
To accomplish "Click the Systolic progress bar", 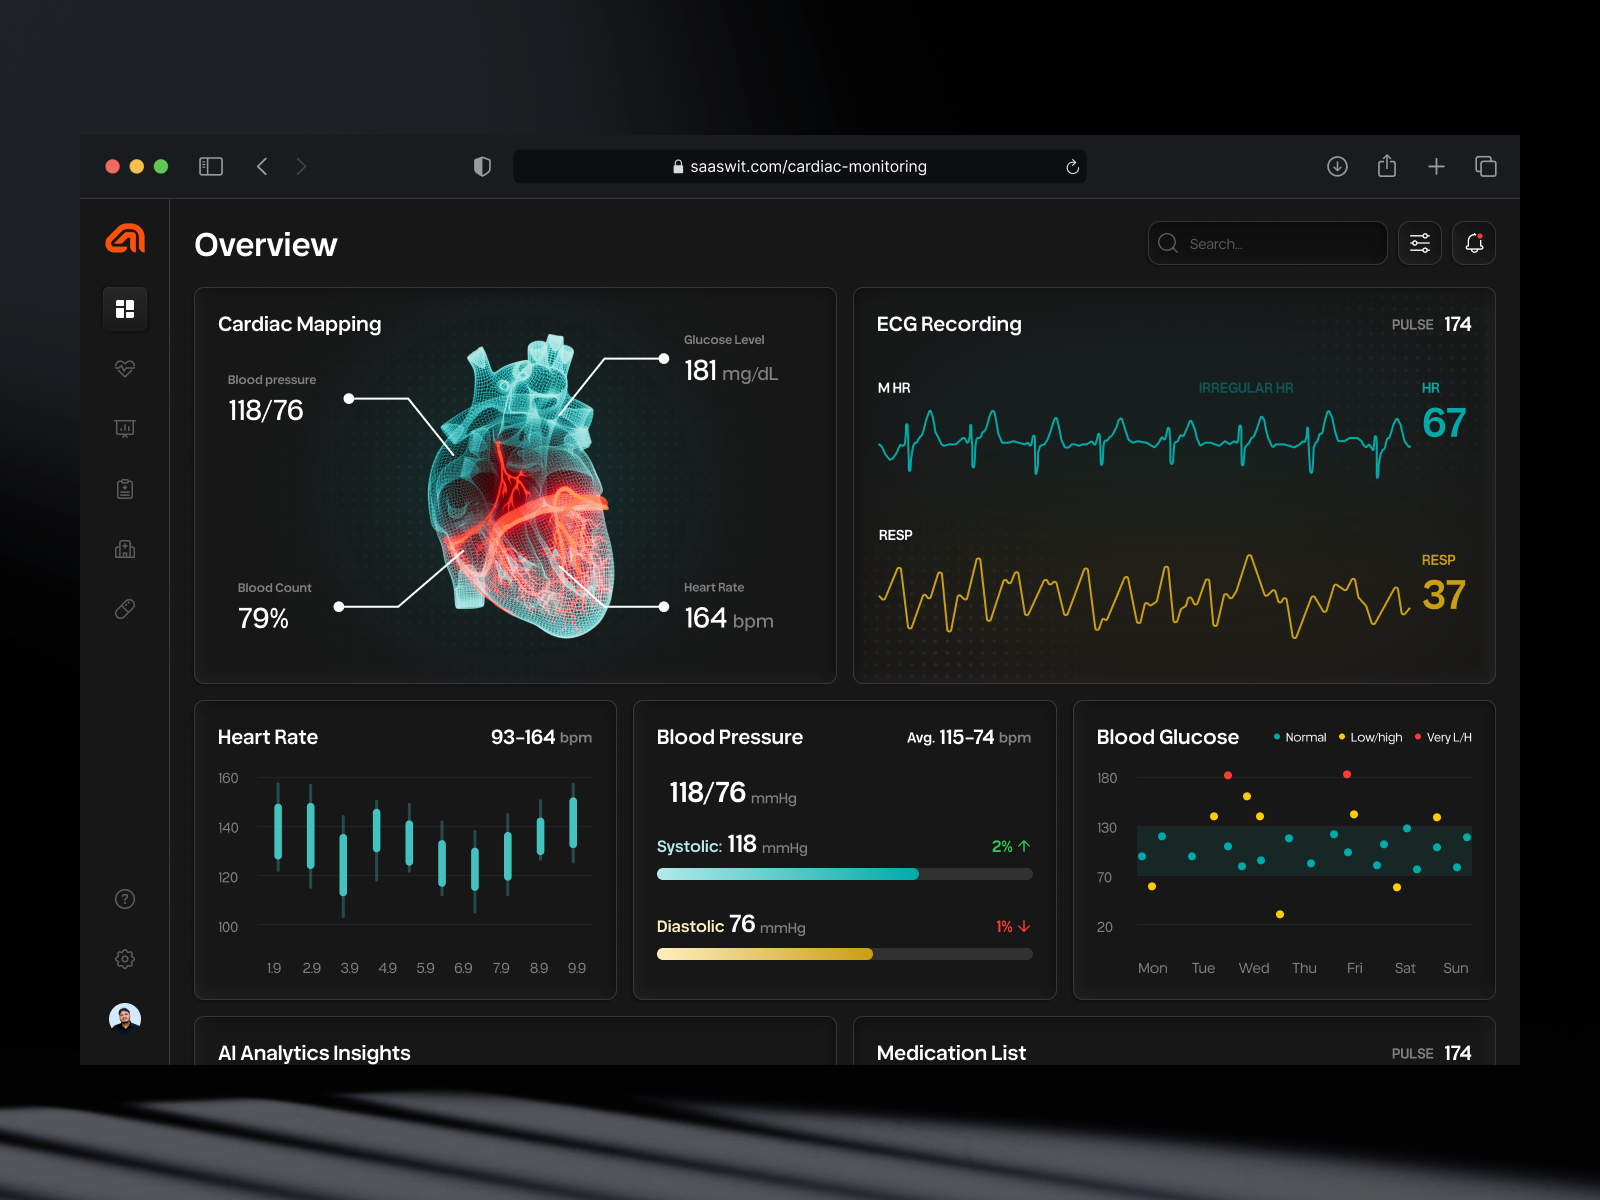I will [x=845, y=874].
